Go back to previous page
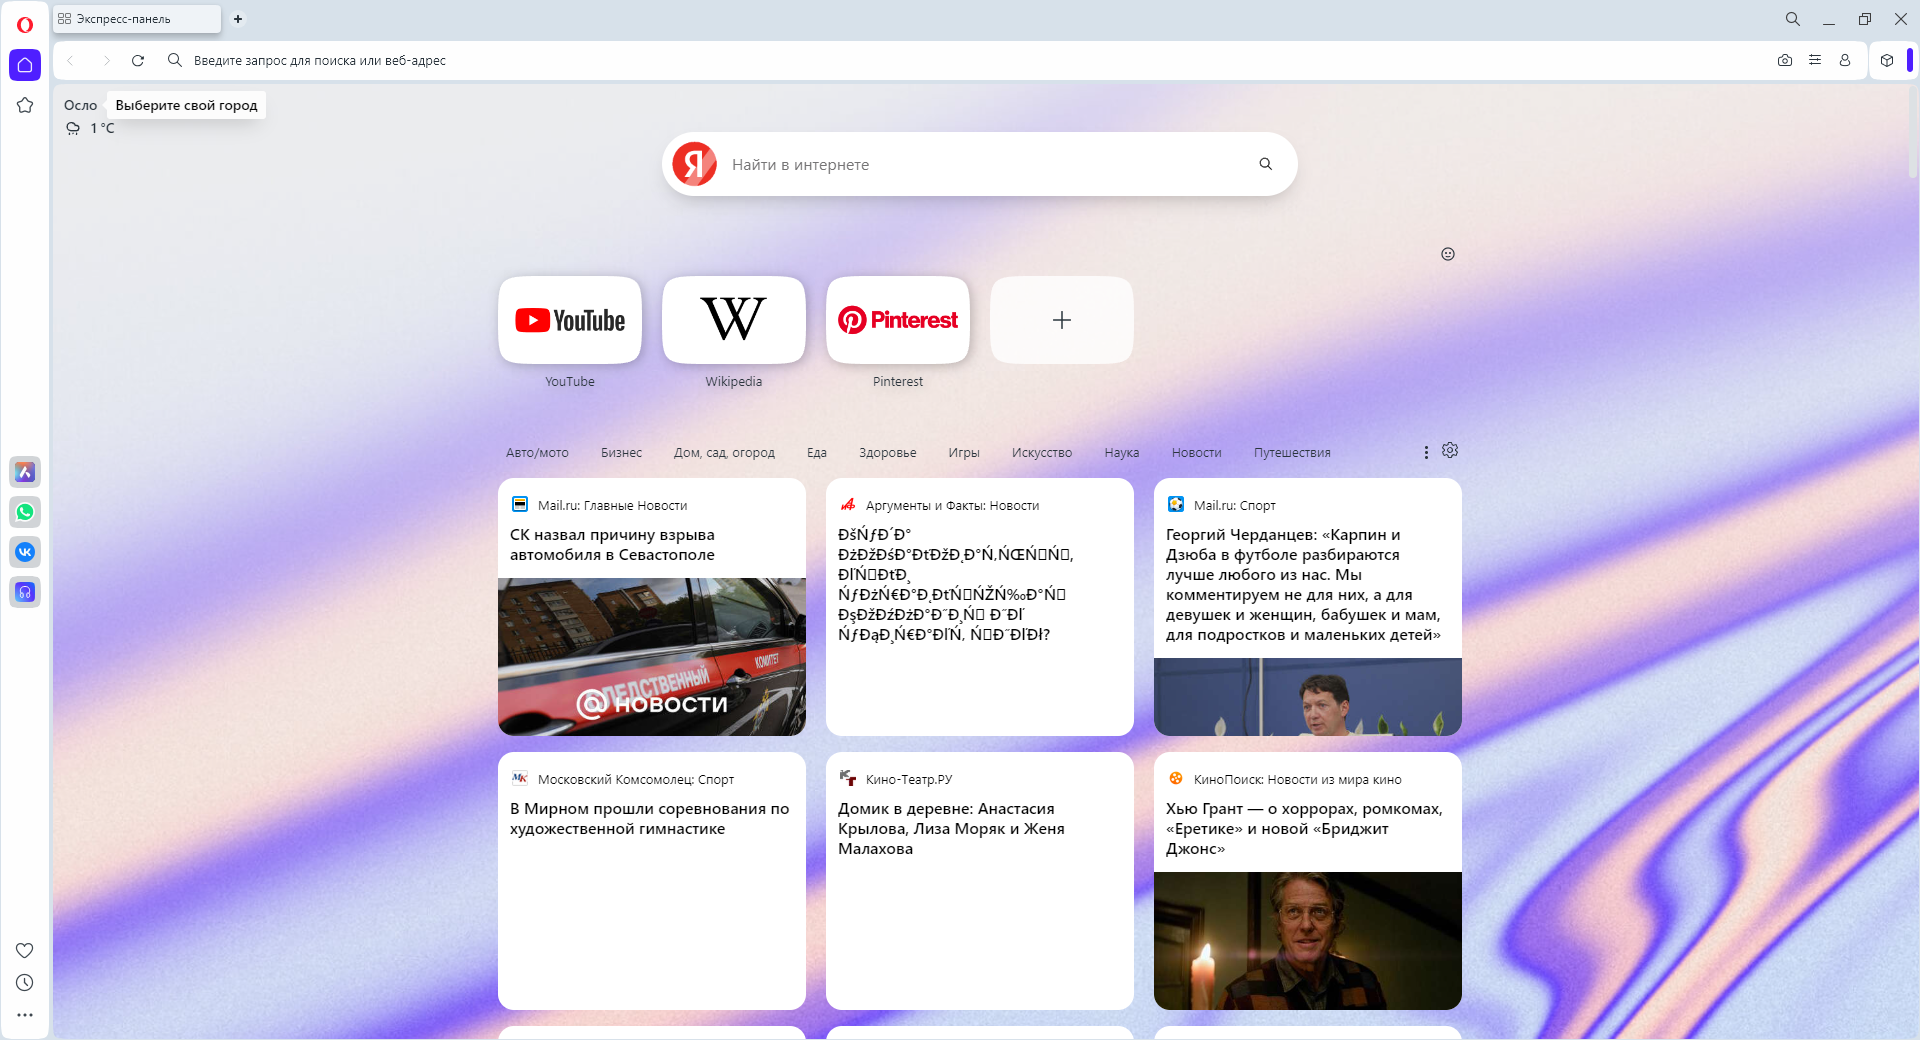Screen dimensions: 1920x1040 click(71, 60)
